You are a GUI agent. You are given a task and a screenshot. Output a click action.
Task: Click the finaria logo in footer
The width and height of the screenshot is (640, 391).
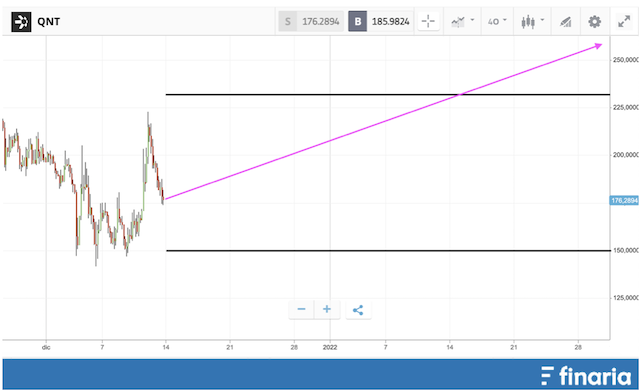point(586,375)
